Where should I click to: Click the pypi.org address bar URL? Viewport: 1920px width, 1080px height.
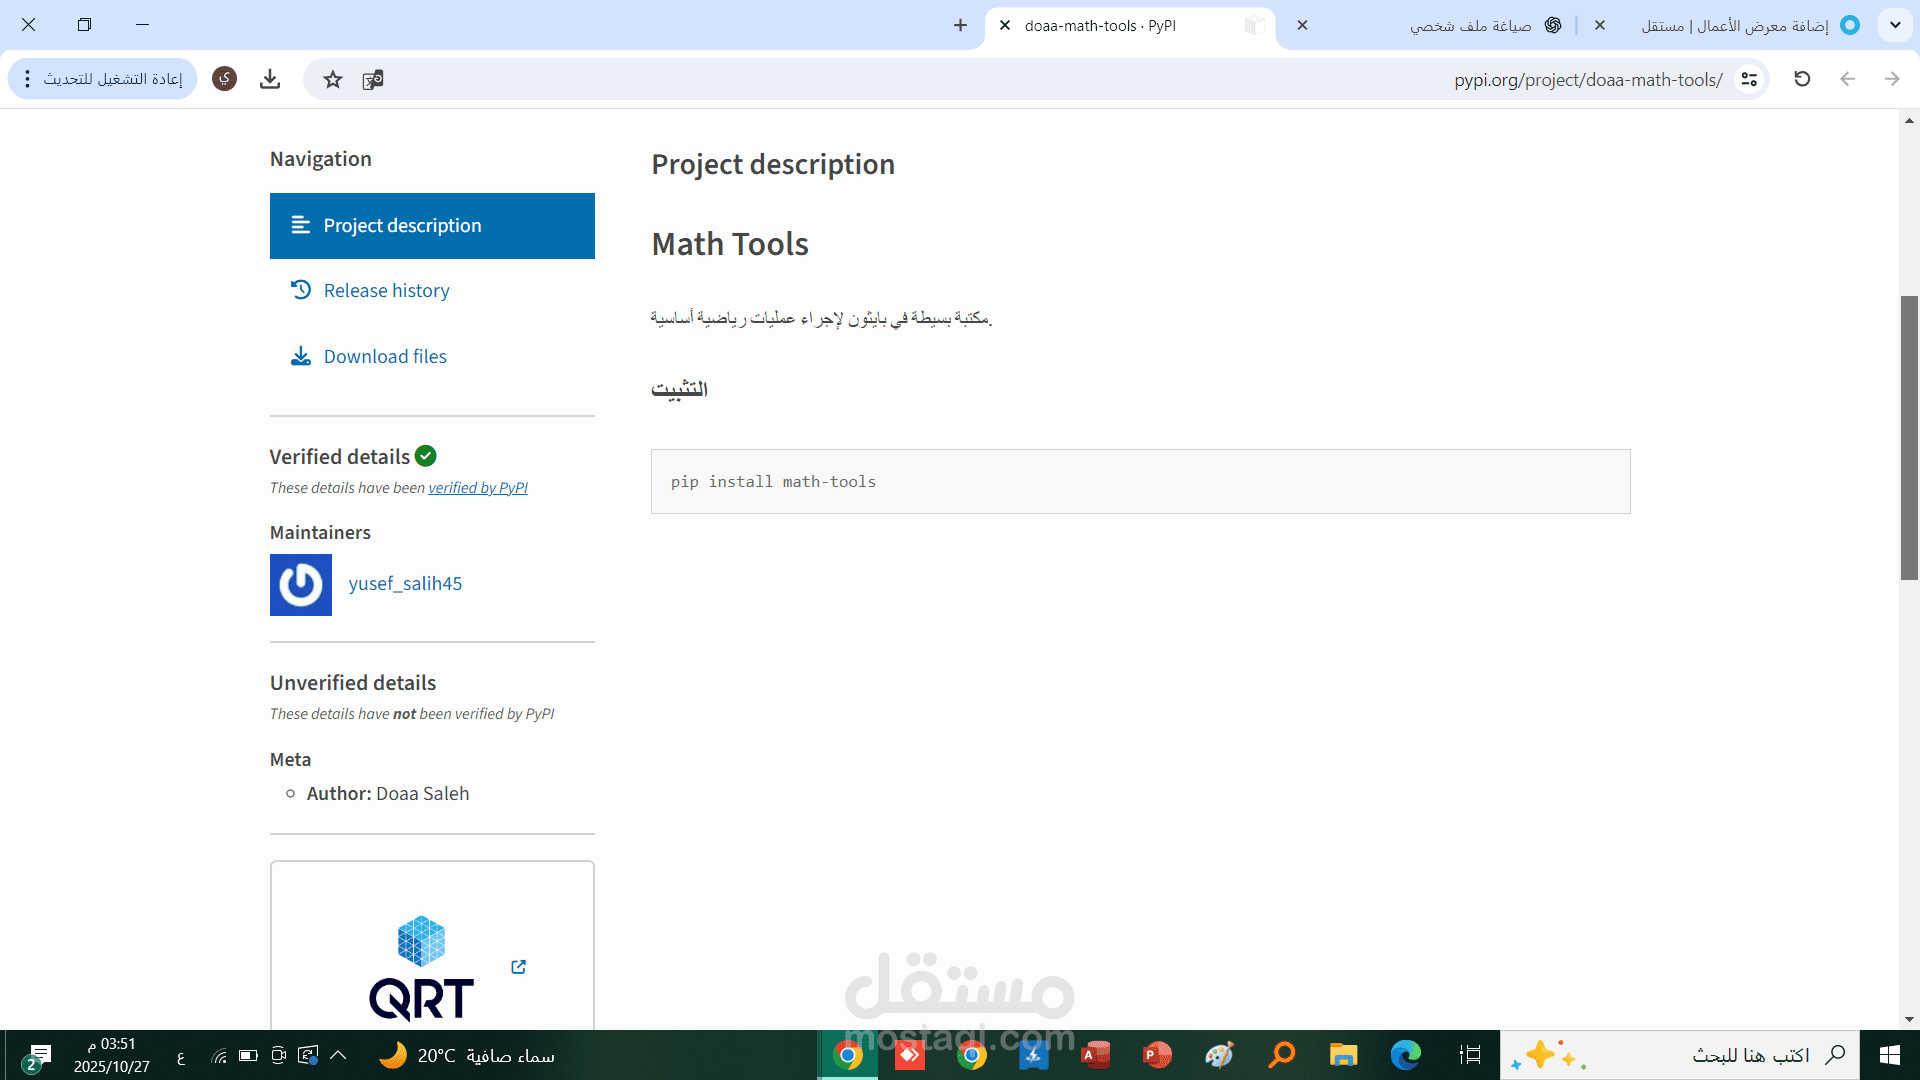click(x=1588, y=80)
